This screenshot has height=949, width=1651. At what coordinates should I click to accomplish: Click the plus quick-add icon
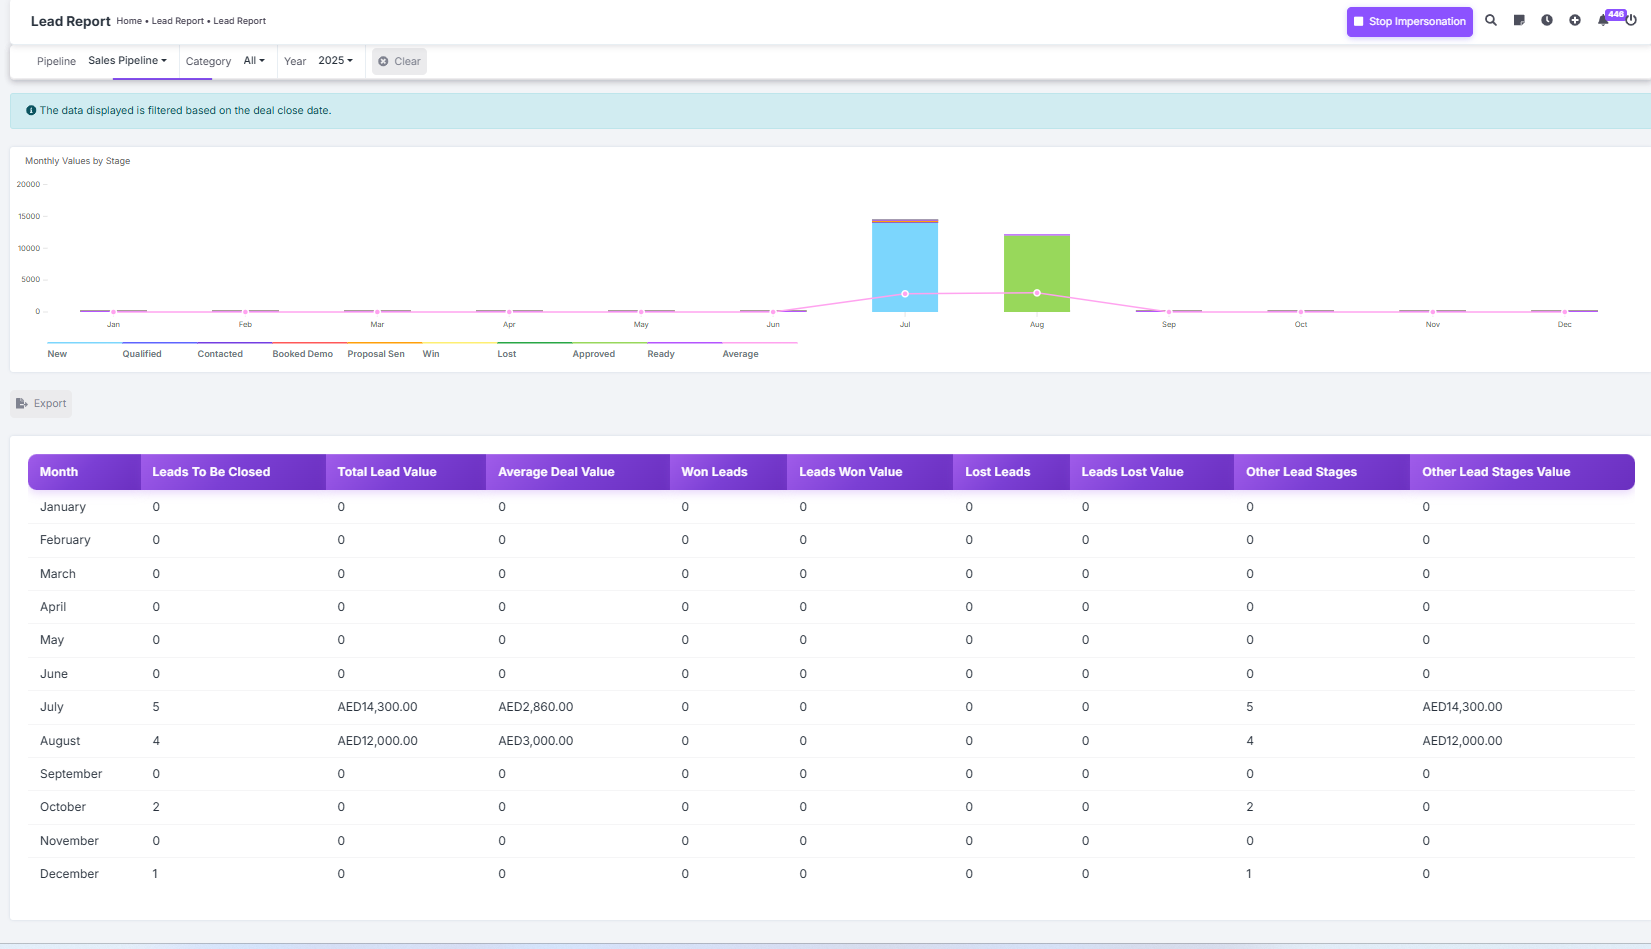pyautogui.click(x=1575, y=20)
